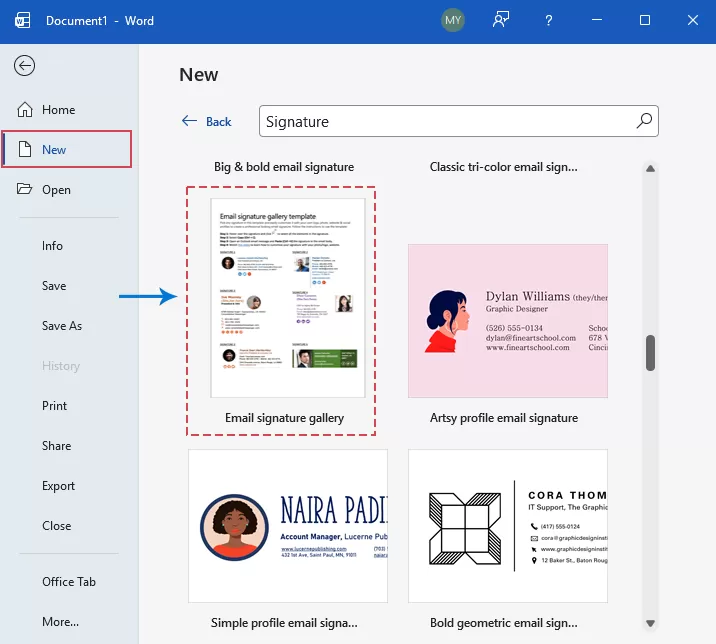This screenshot has height=644, width=716.
Task: Select New in the sidebar
Action: pos(67,149)
